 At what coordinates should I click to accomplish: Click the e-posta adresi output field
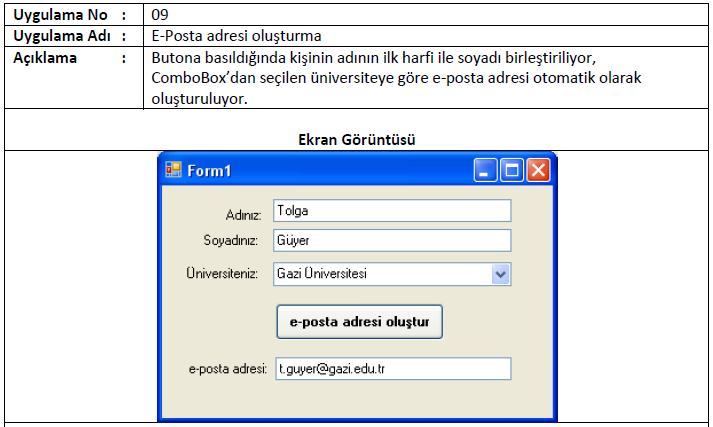click(x=393, y=369)
